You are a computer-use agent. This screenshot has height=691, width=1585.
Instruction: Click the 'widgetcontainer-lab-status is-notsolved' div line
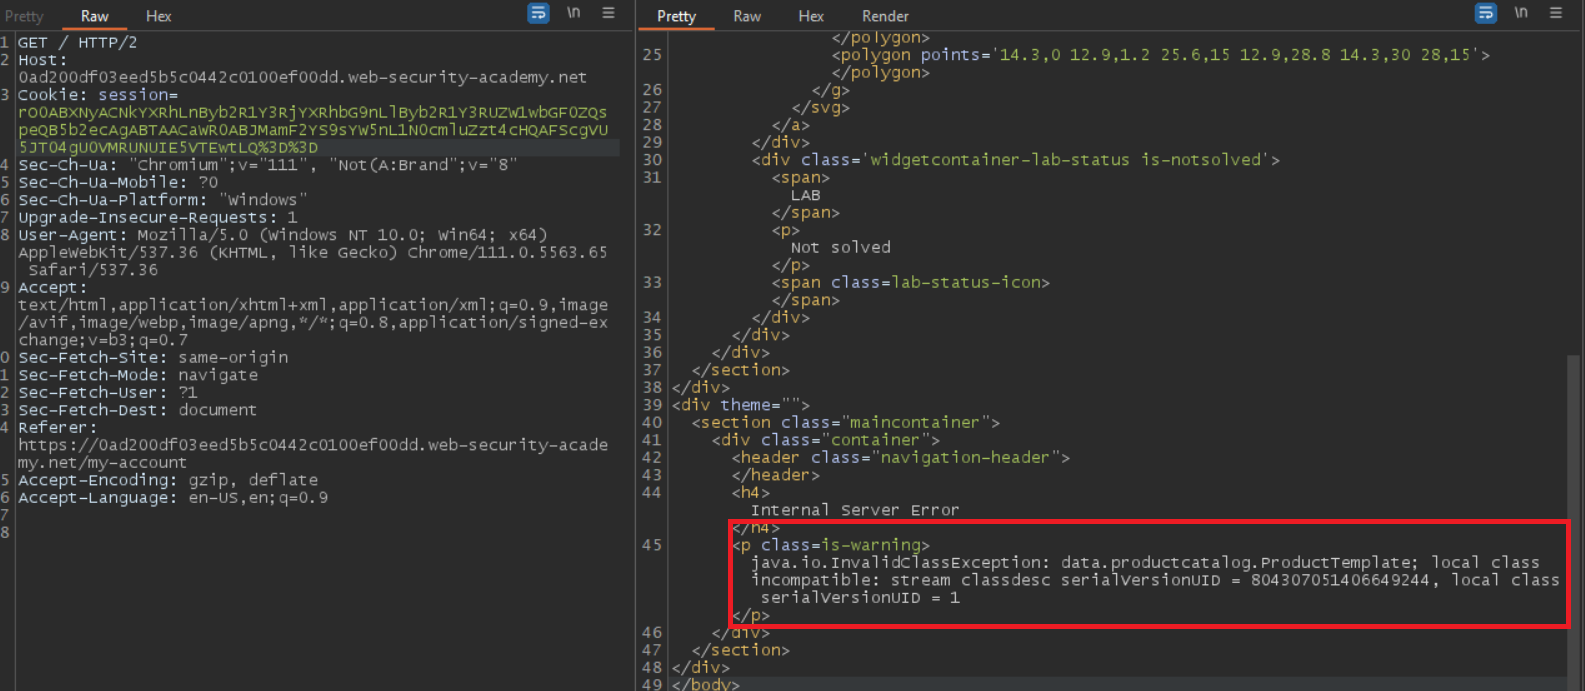click(1015, 160)
